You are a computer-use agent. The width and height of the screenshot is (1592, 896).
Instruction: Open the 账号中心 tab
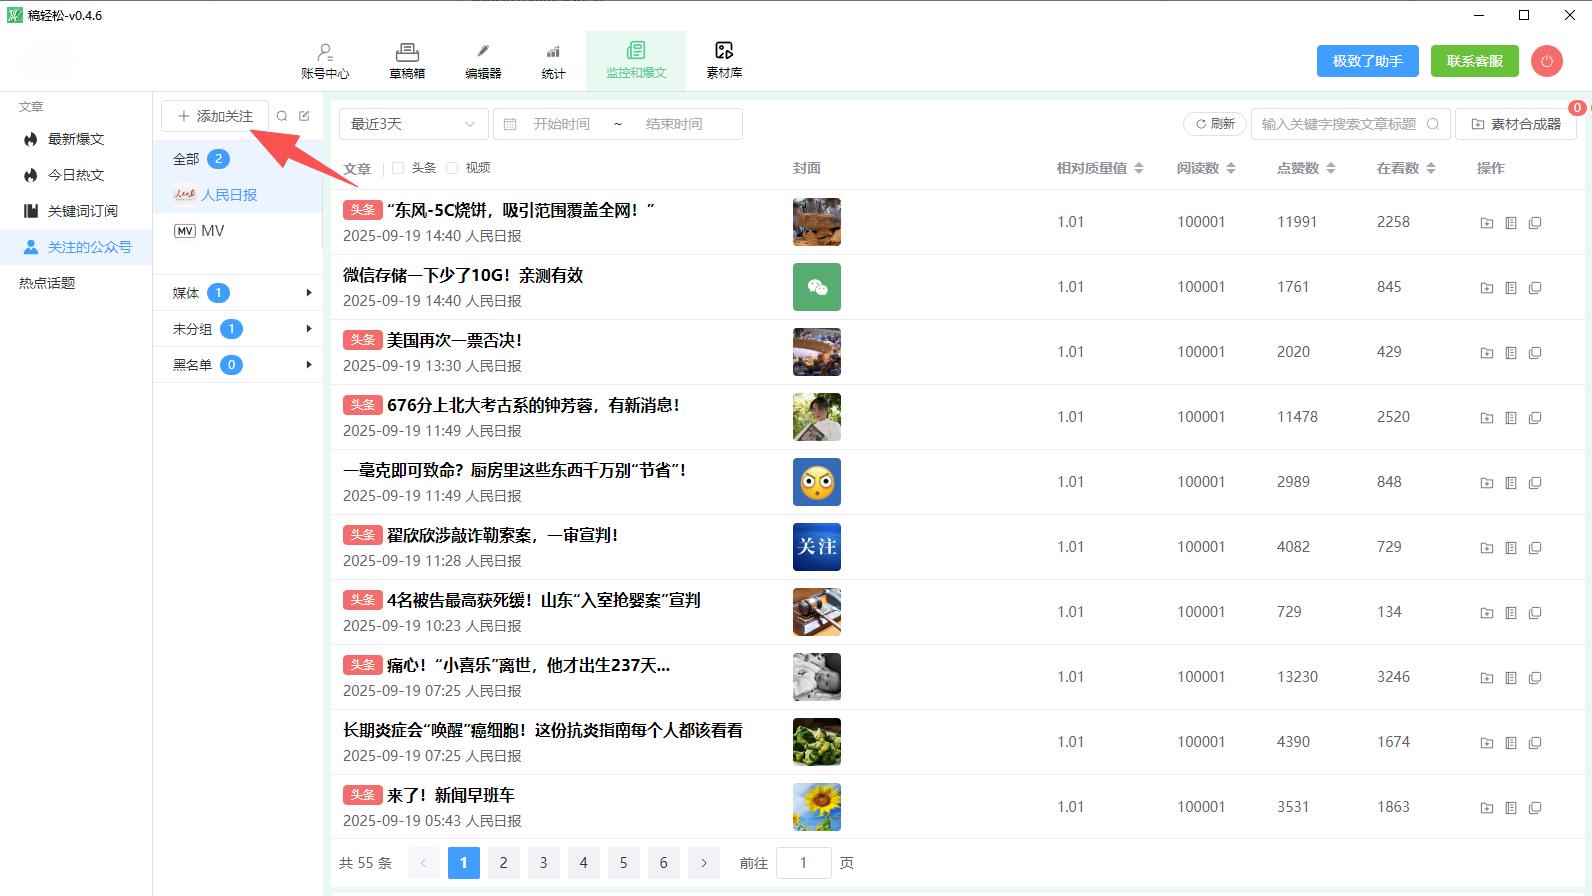pyautogui.click(x=325, y=61)
